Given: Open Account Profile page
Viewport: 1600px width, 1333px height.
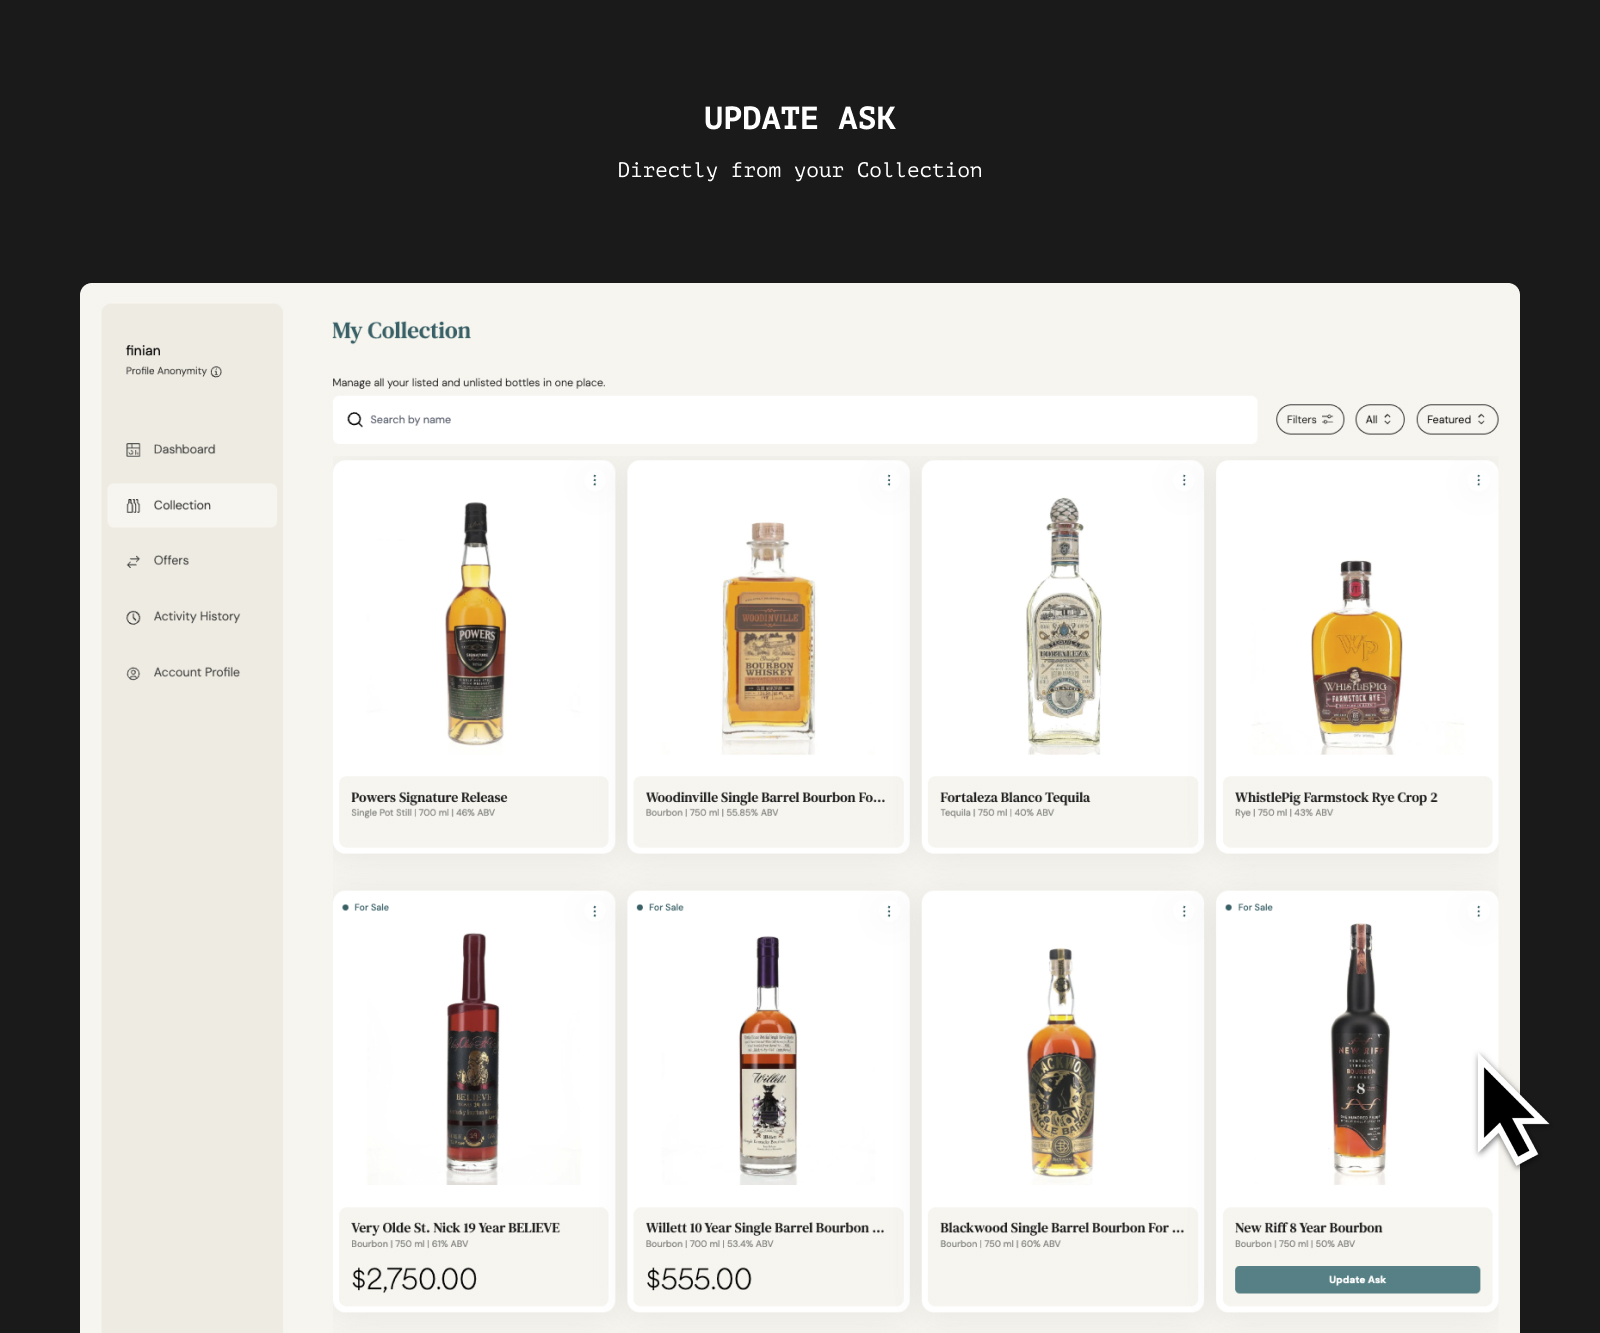Looking at the screenshot, I should (x=192, y=673).
